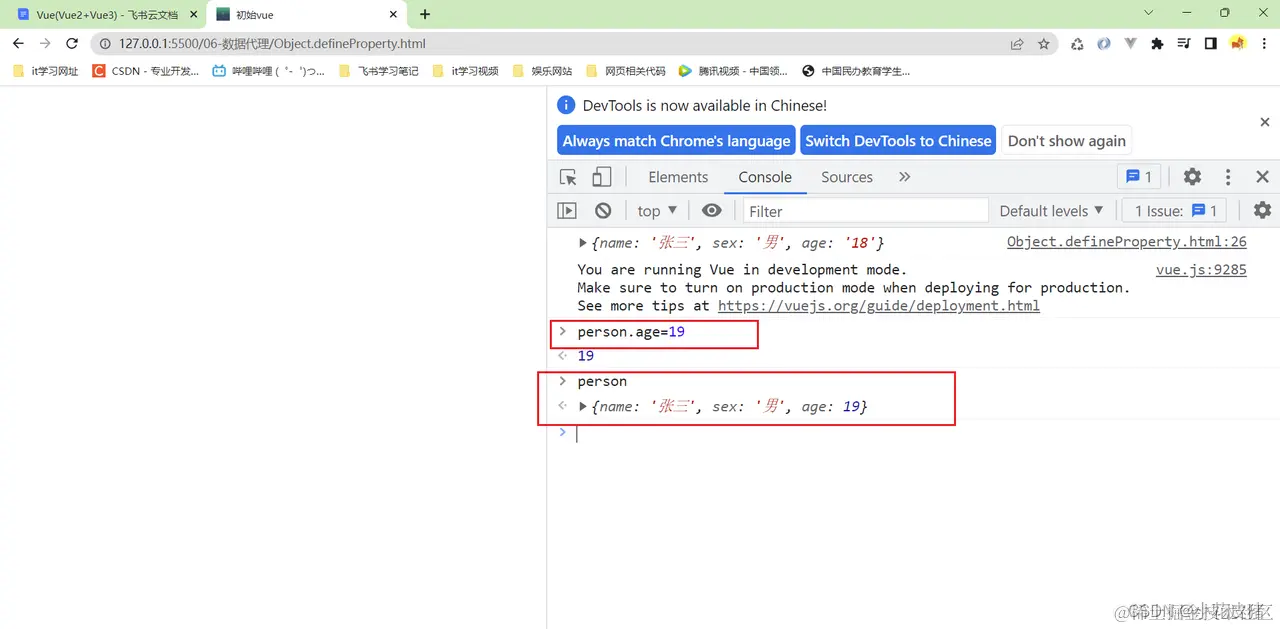Viewport: 1280px width, 629px height.
Task: Click the messages badge showing 1
Action: (1139, 177)
